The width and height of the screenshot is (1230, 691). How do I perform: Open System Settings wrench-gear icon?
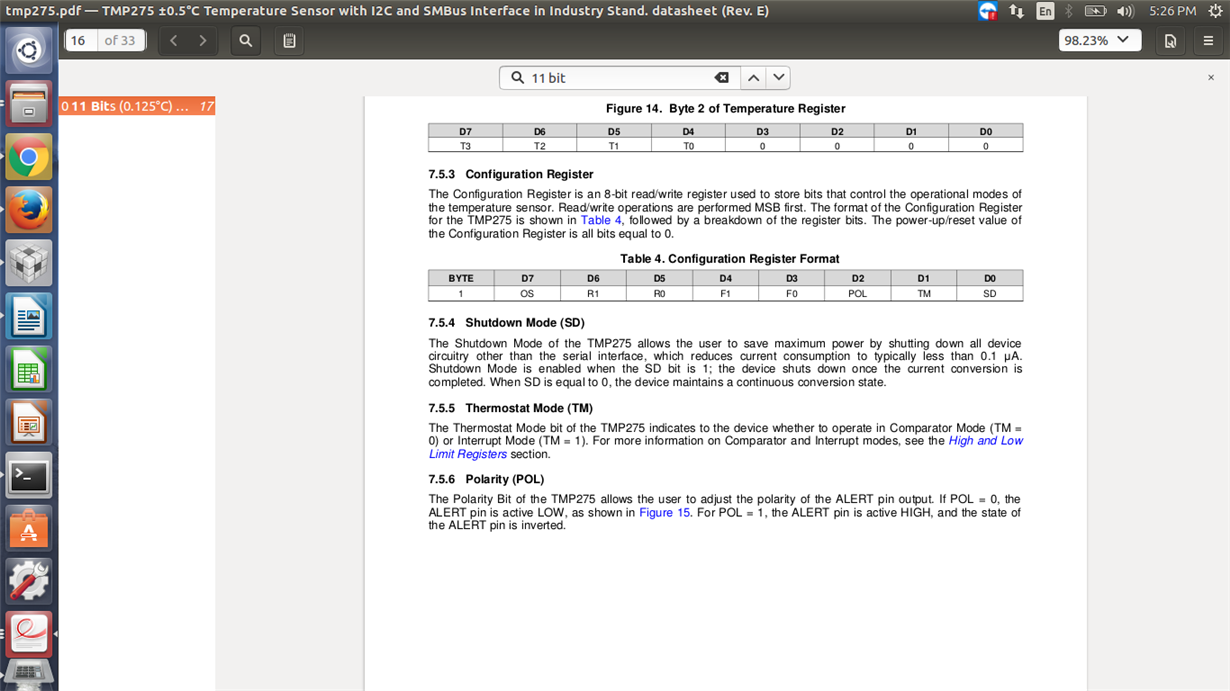tap(29, 582)
